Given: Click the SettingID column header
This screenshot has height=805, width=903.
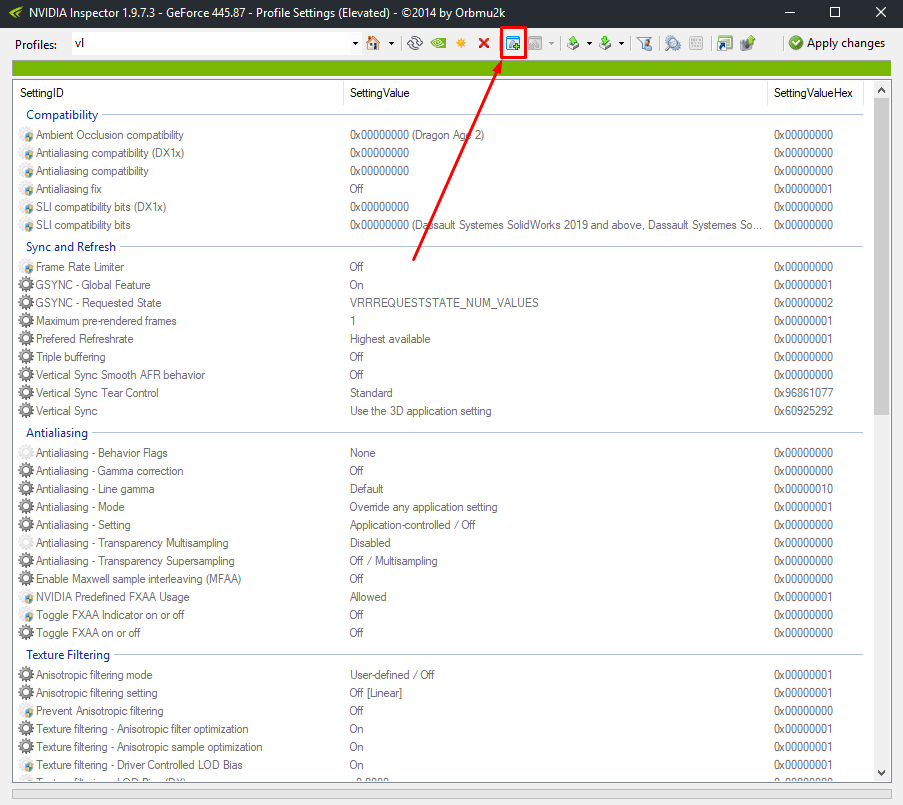Looking at the screenshot, I should click(179, 93).
